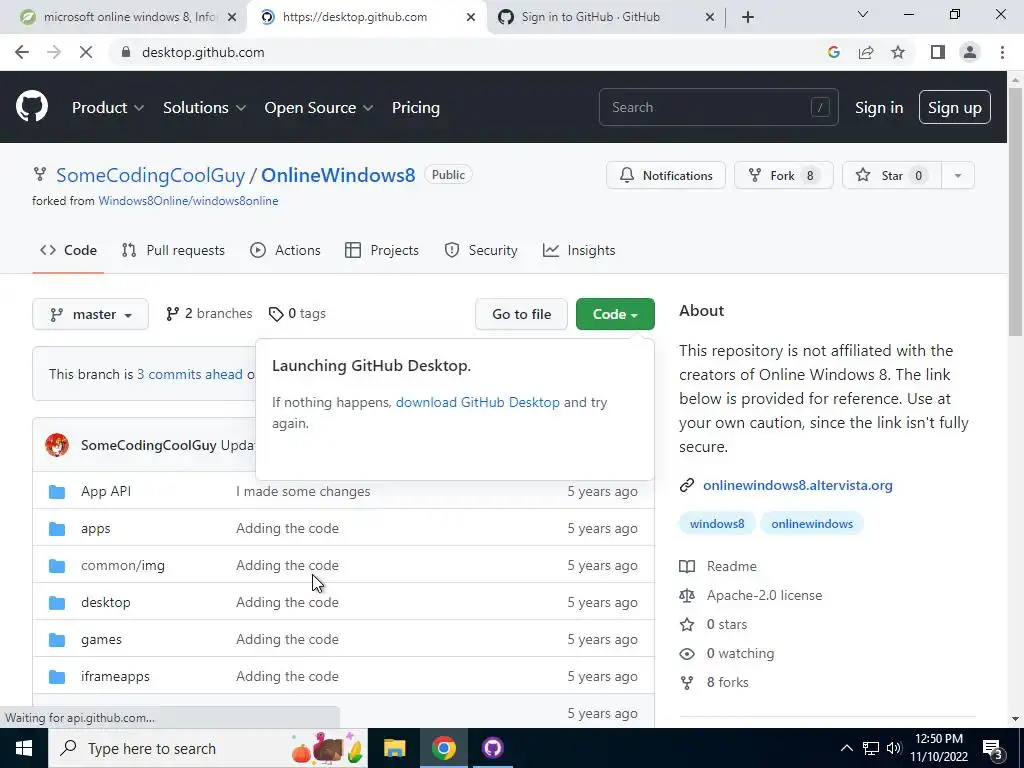Switch to Chrome in taskbar
1024x768 pixels.
443,748
